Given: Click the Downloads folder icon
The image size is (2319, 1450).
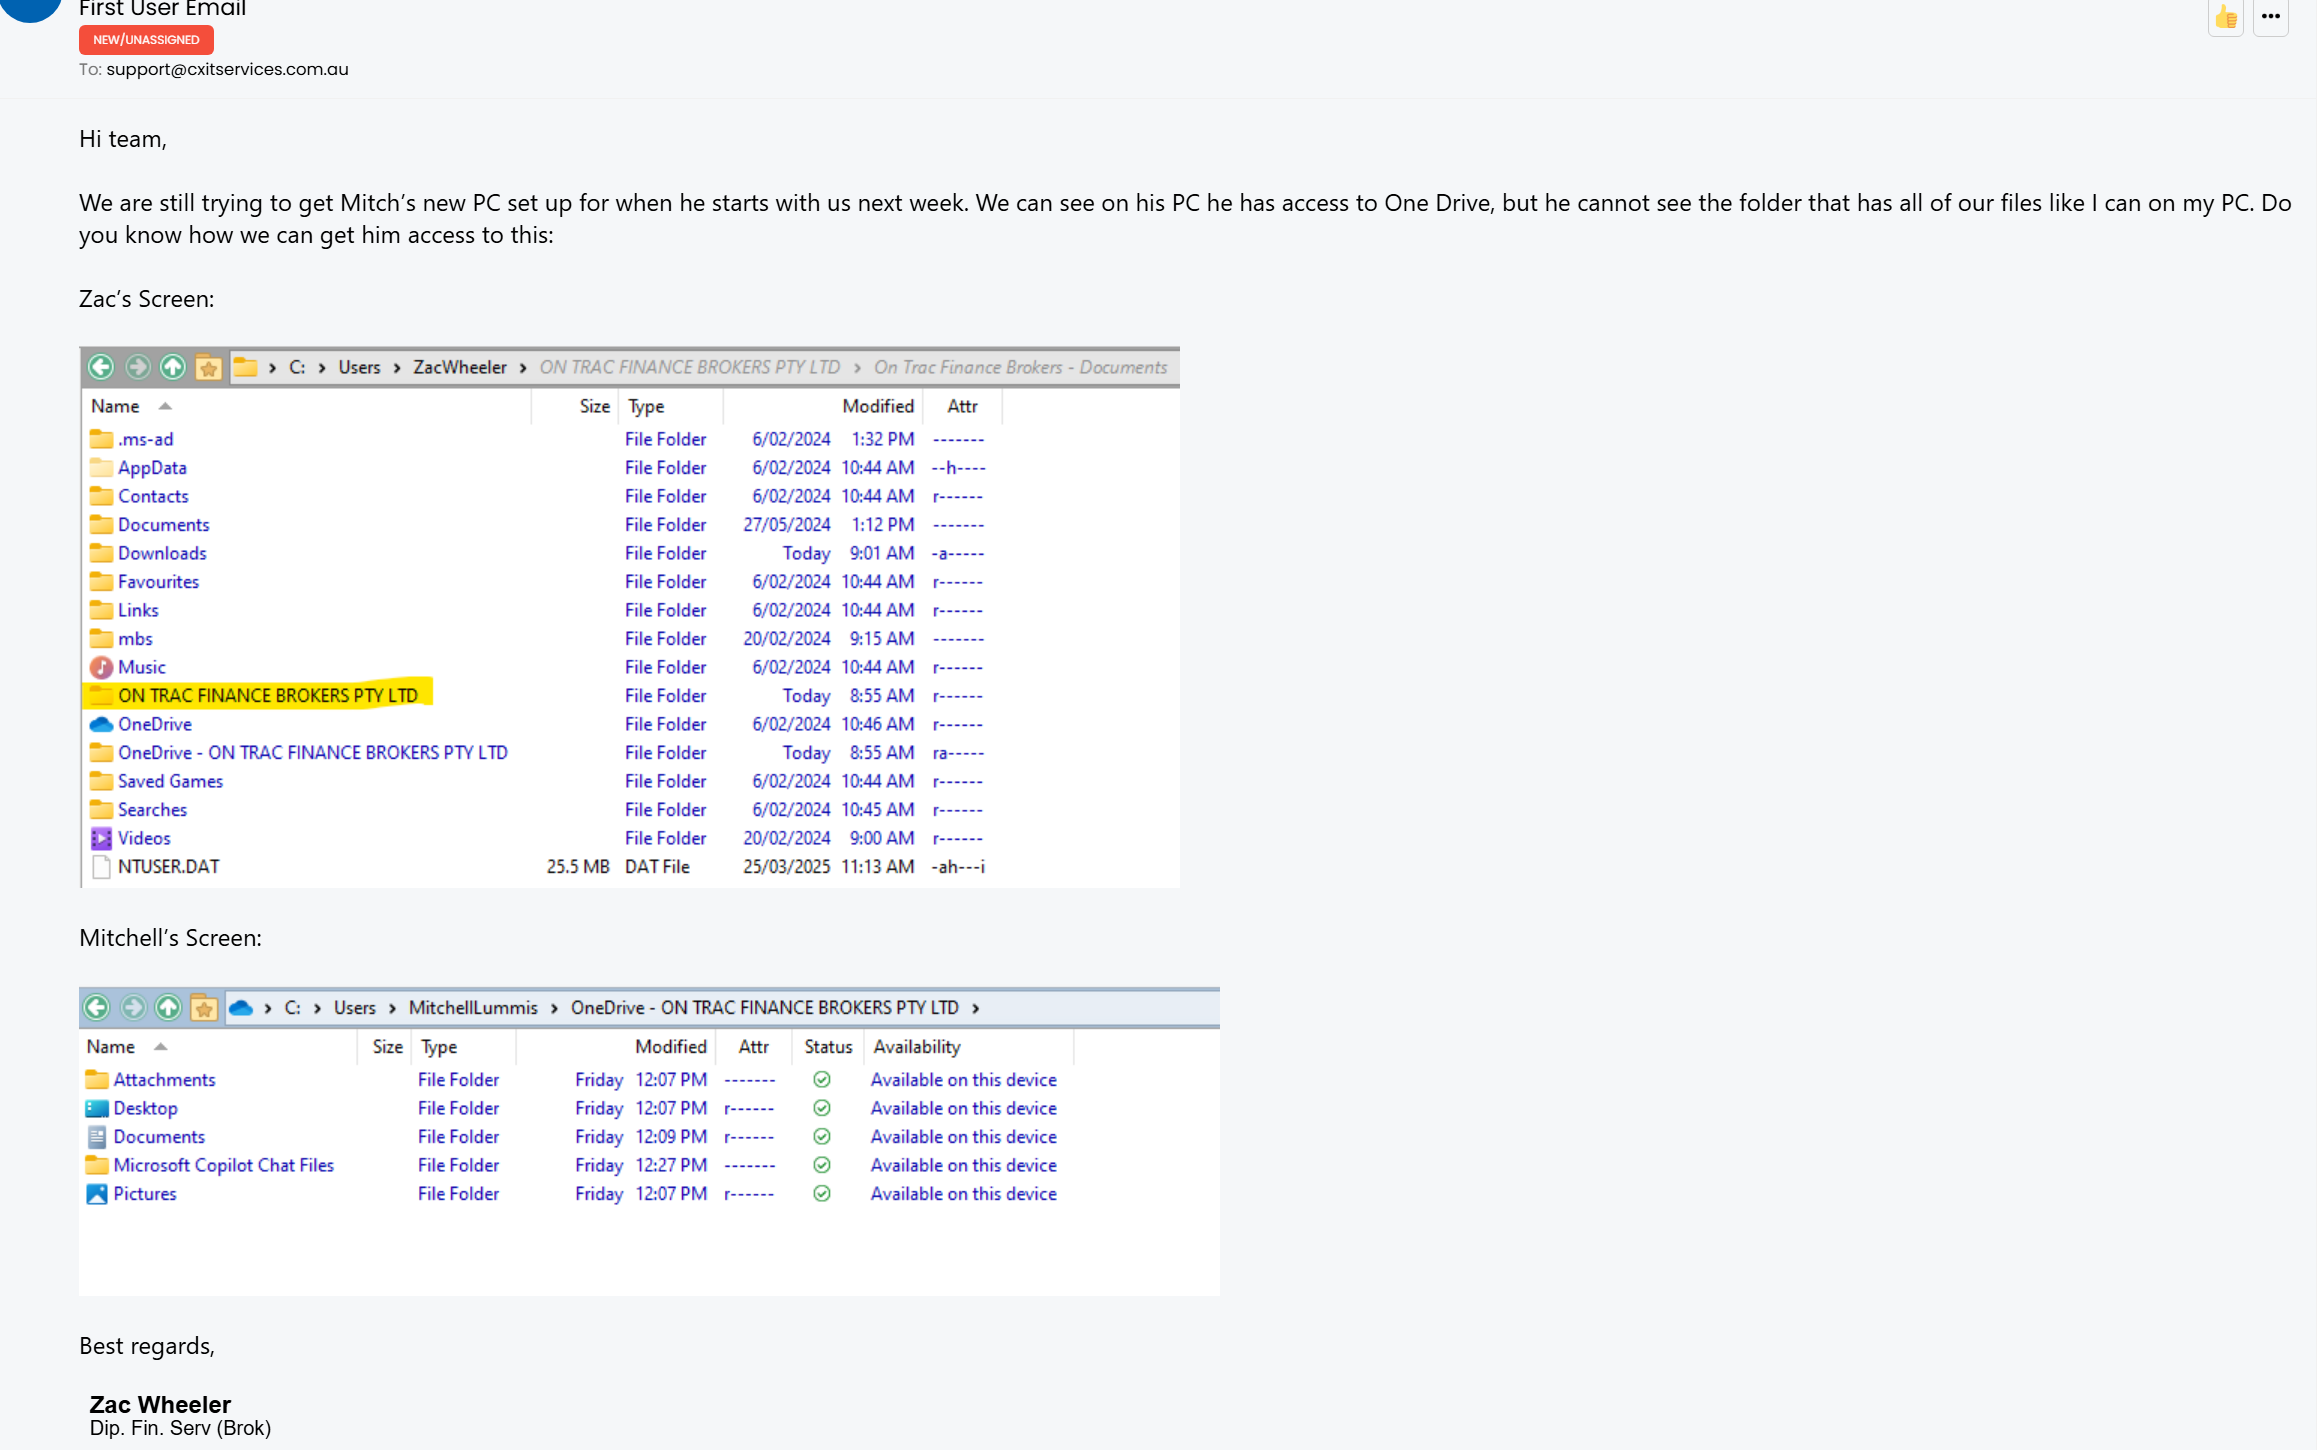Looking at the screenshot, I should [101, 553].
